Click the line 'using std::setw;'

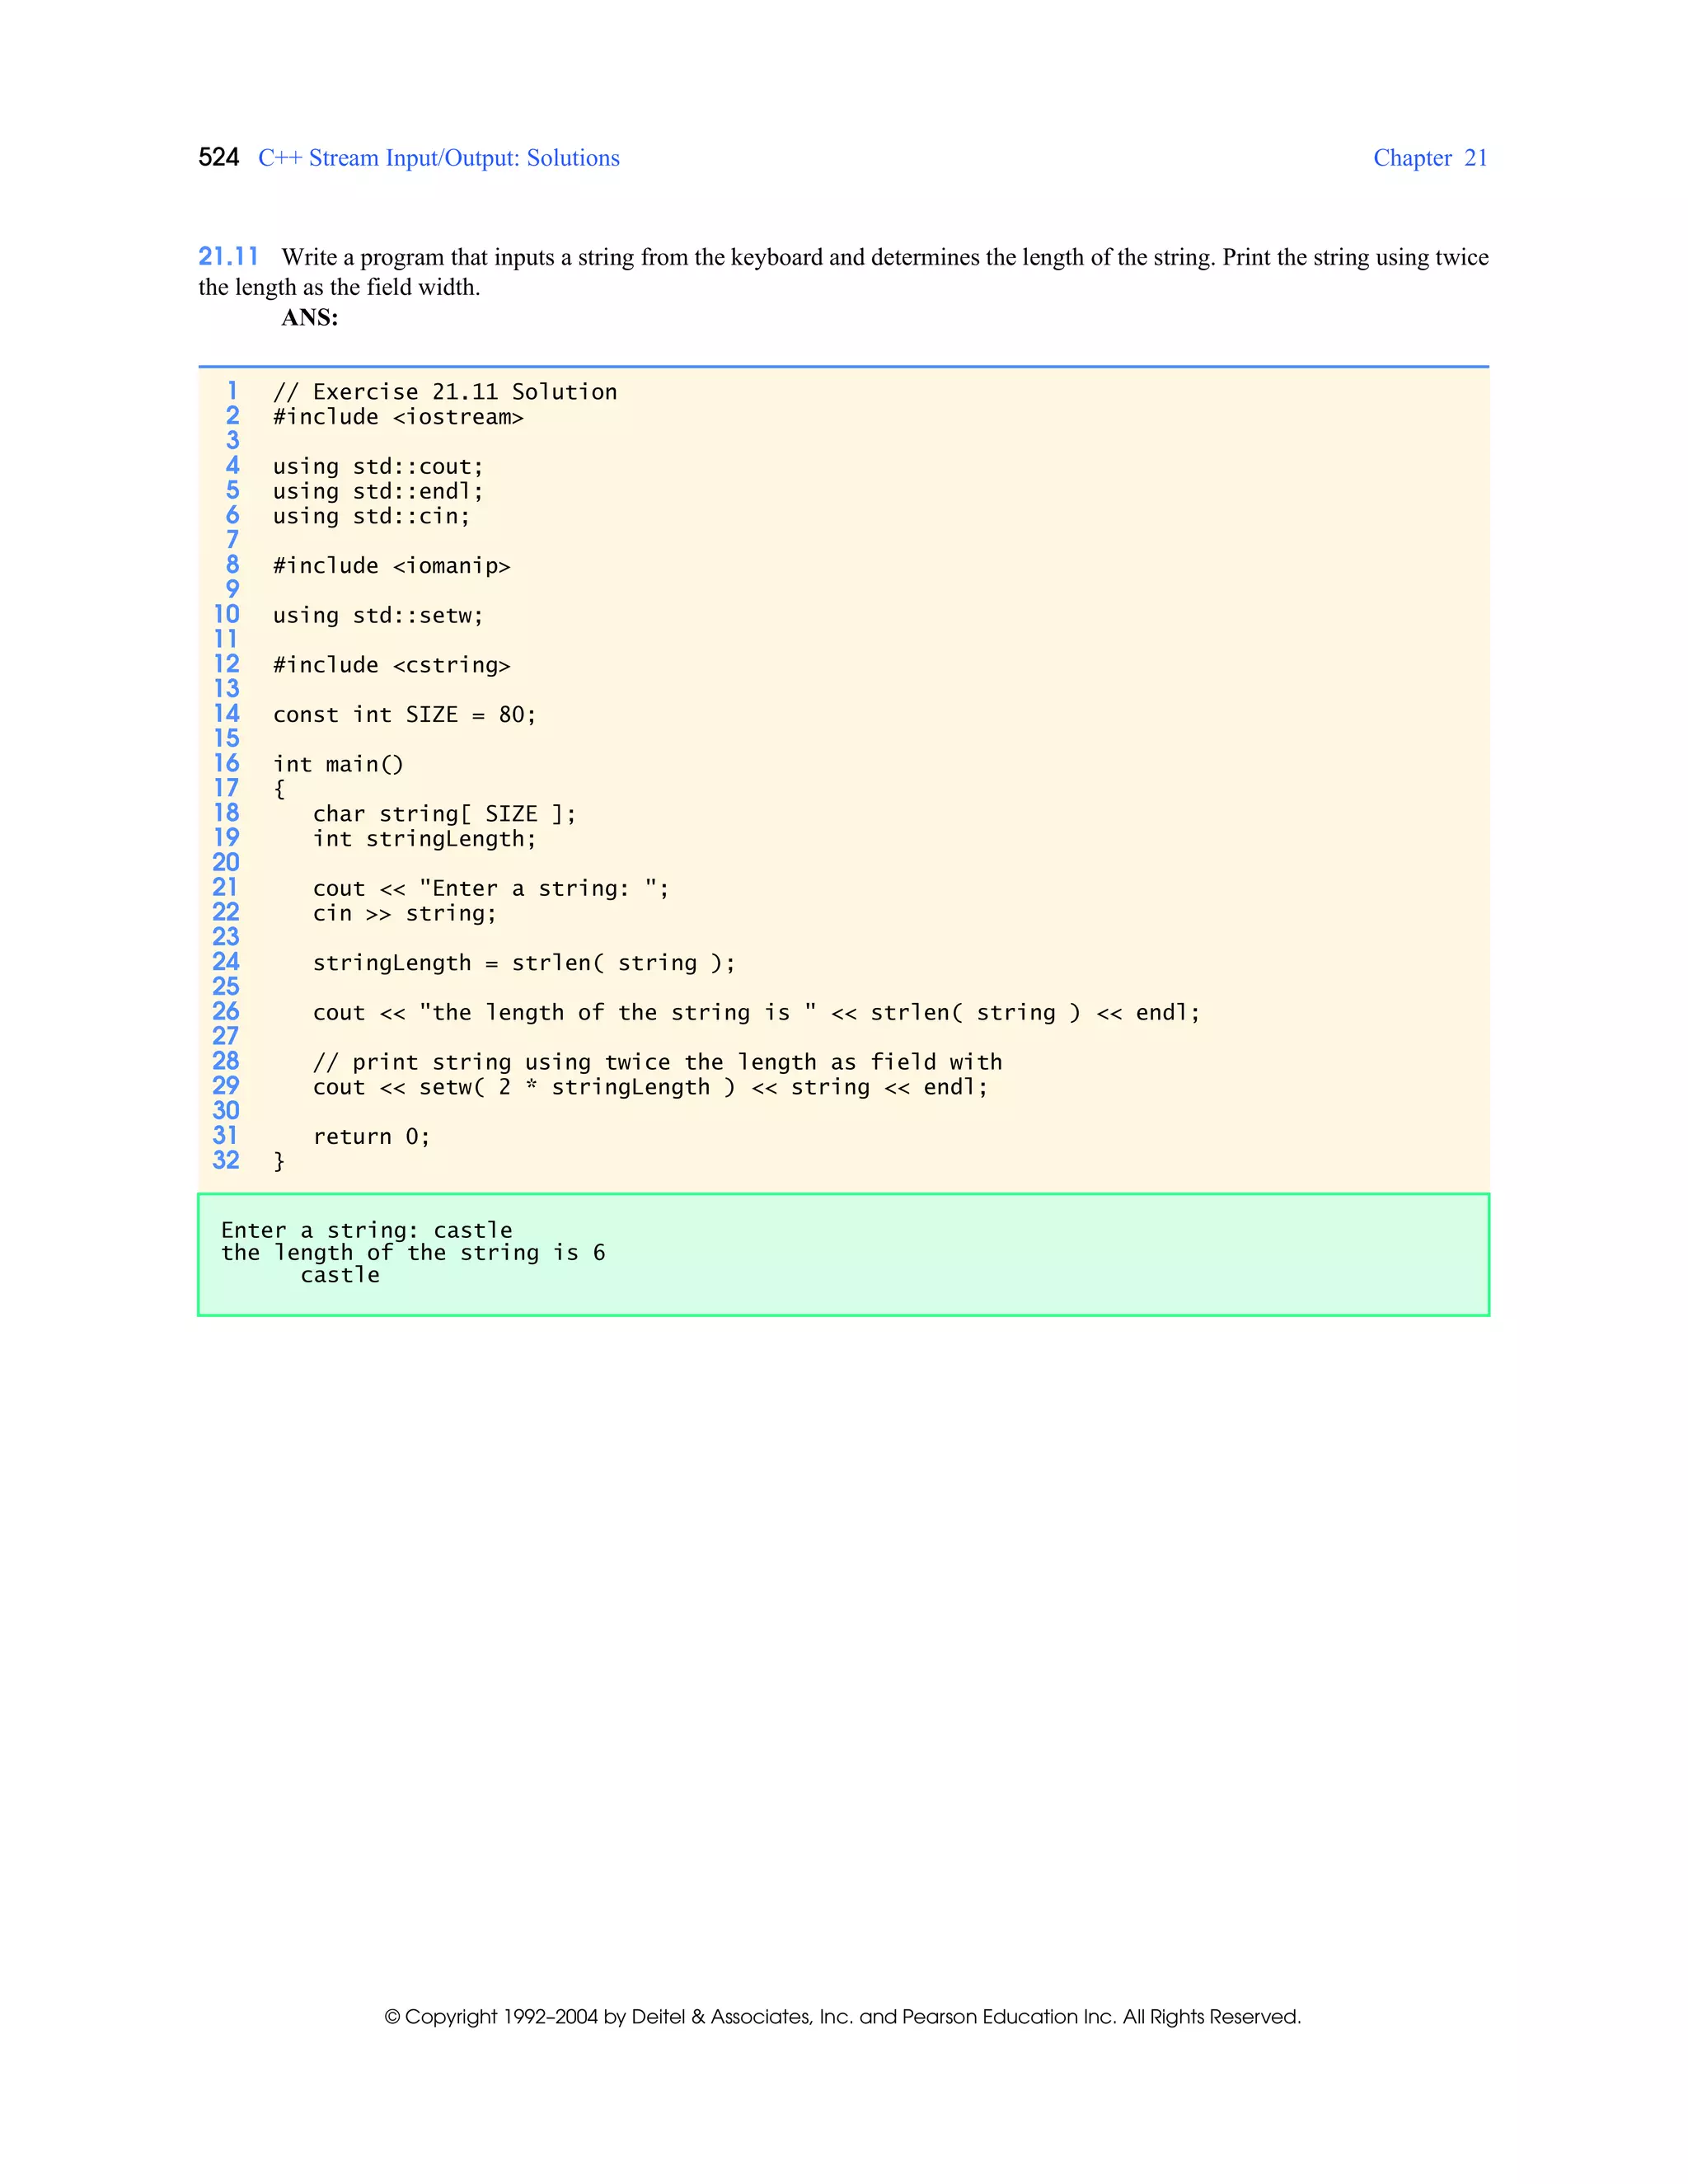378,616
